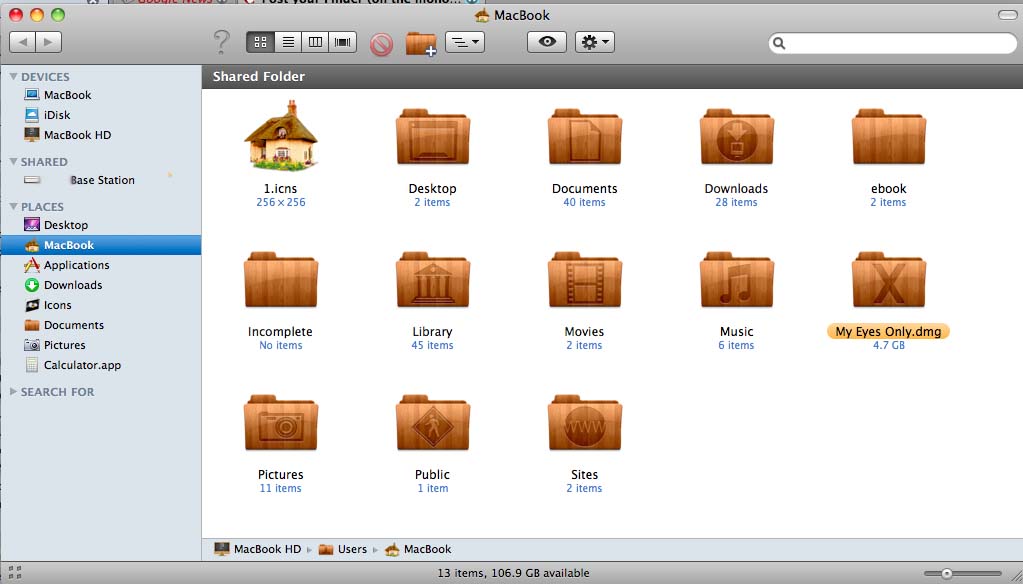Expand the SEARCH FOR sidebar section
Viewport: 1023px width, 584px height.
13,392
